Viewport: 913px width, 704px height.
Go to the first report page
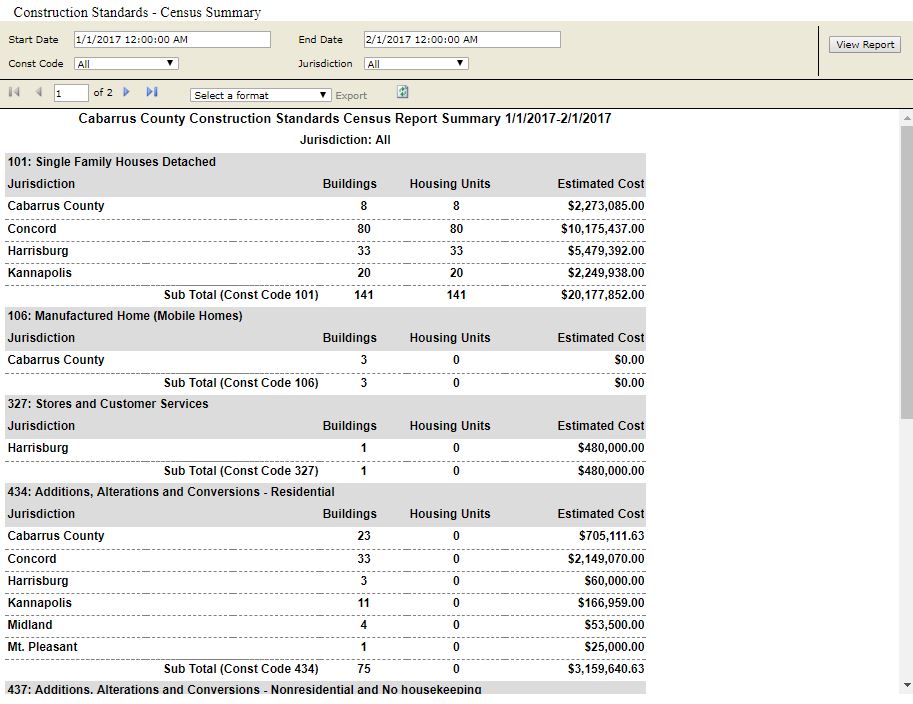(x=14, y=92)
